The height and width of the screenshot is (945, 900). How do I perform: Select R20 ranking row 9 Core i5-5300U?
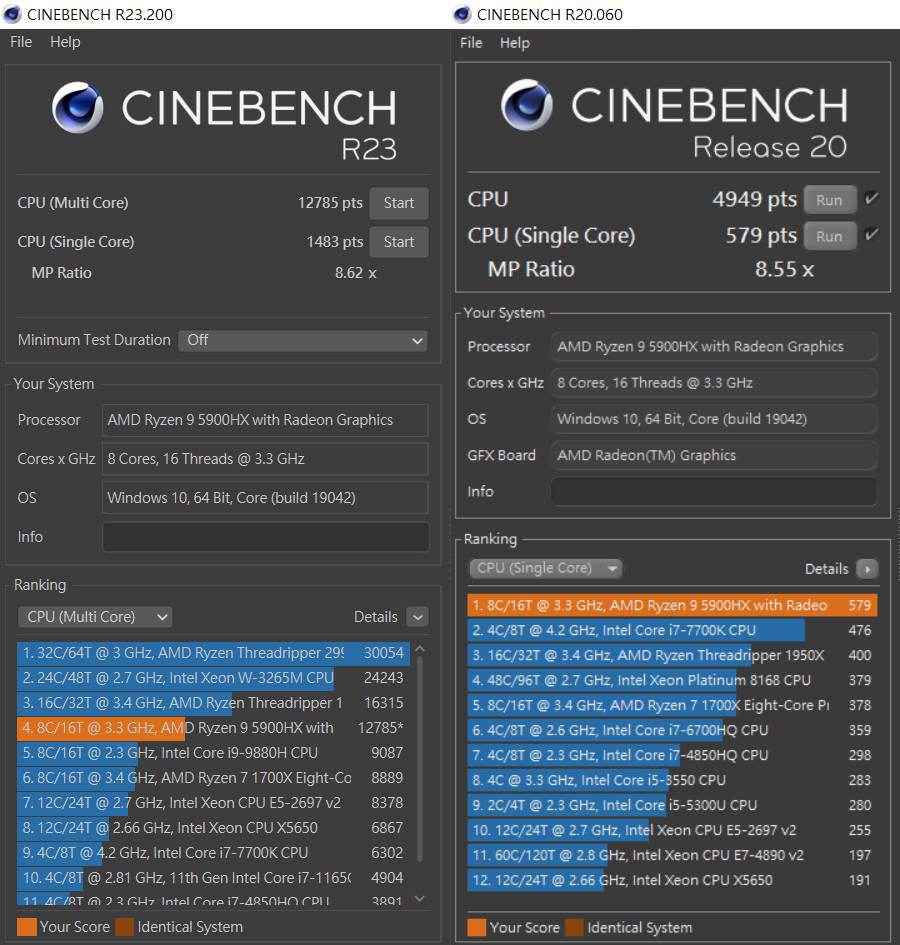pyautogui.click(x=672, y=805)
